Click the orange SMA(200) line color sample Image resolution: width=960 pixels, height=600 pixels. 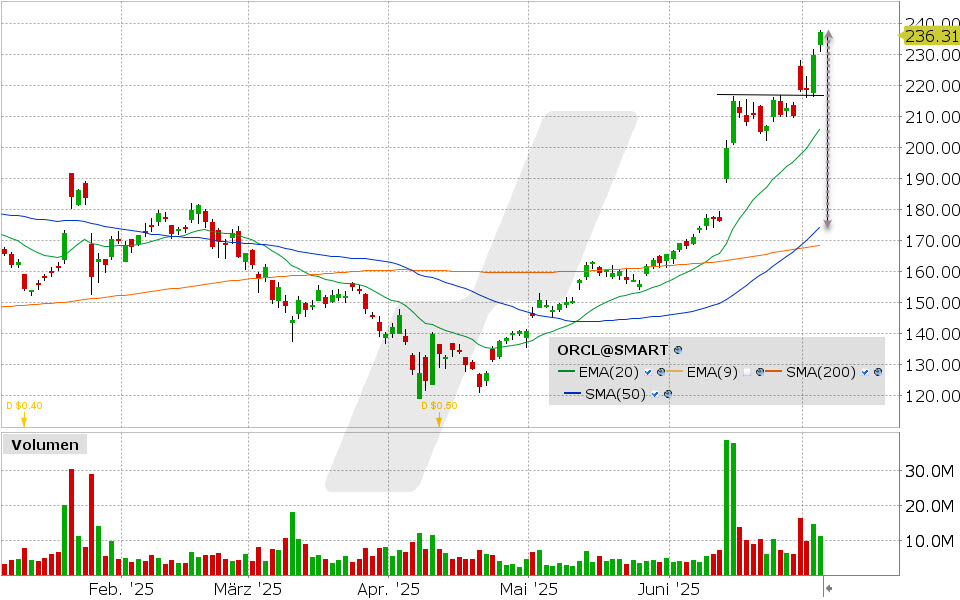click(x=774, y=372)
